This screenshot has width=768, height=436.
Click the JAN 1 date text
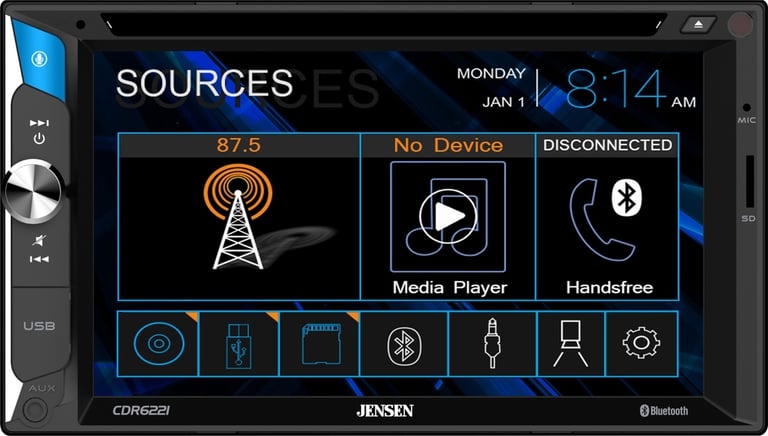pos(504,102)
